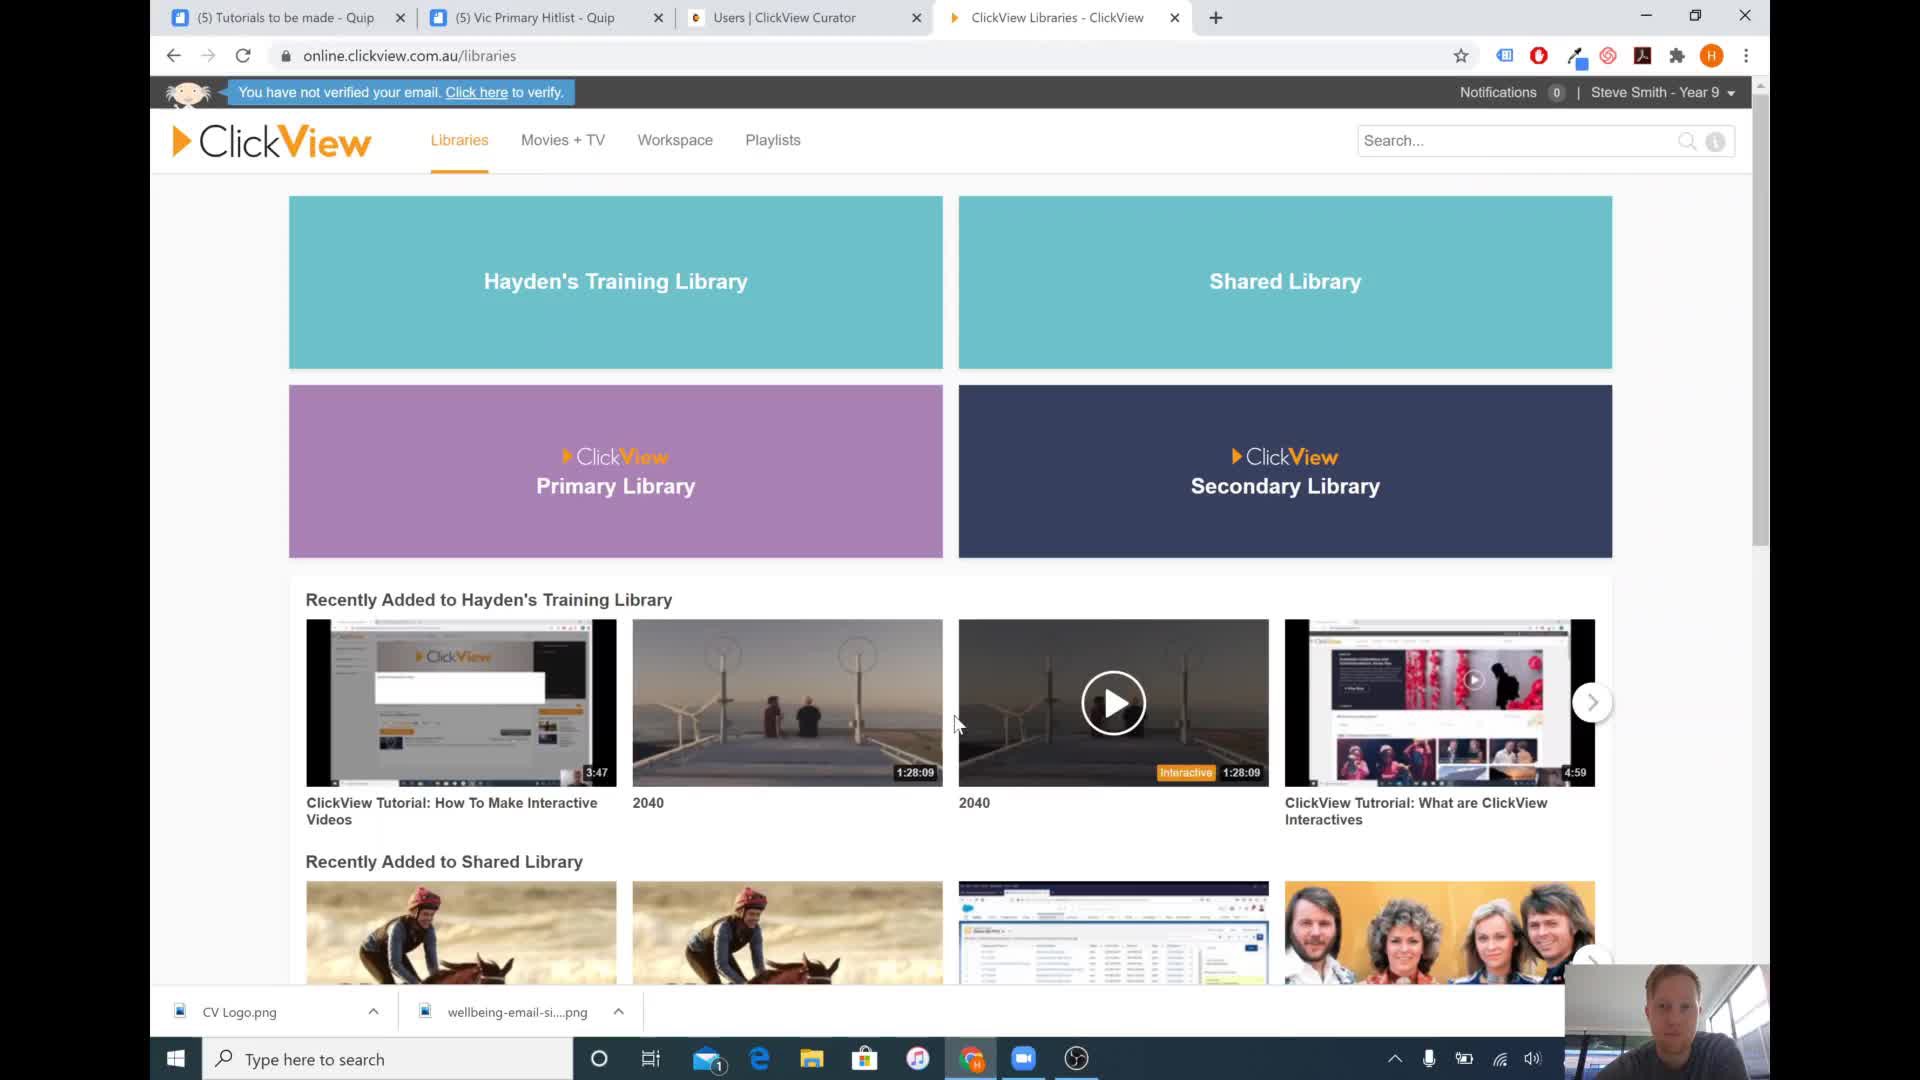1920x1080 pixels.
Task: Play the 2040 interactive video
Action: [x=1113, y=703]
